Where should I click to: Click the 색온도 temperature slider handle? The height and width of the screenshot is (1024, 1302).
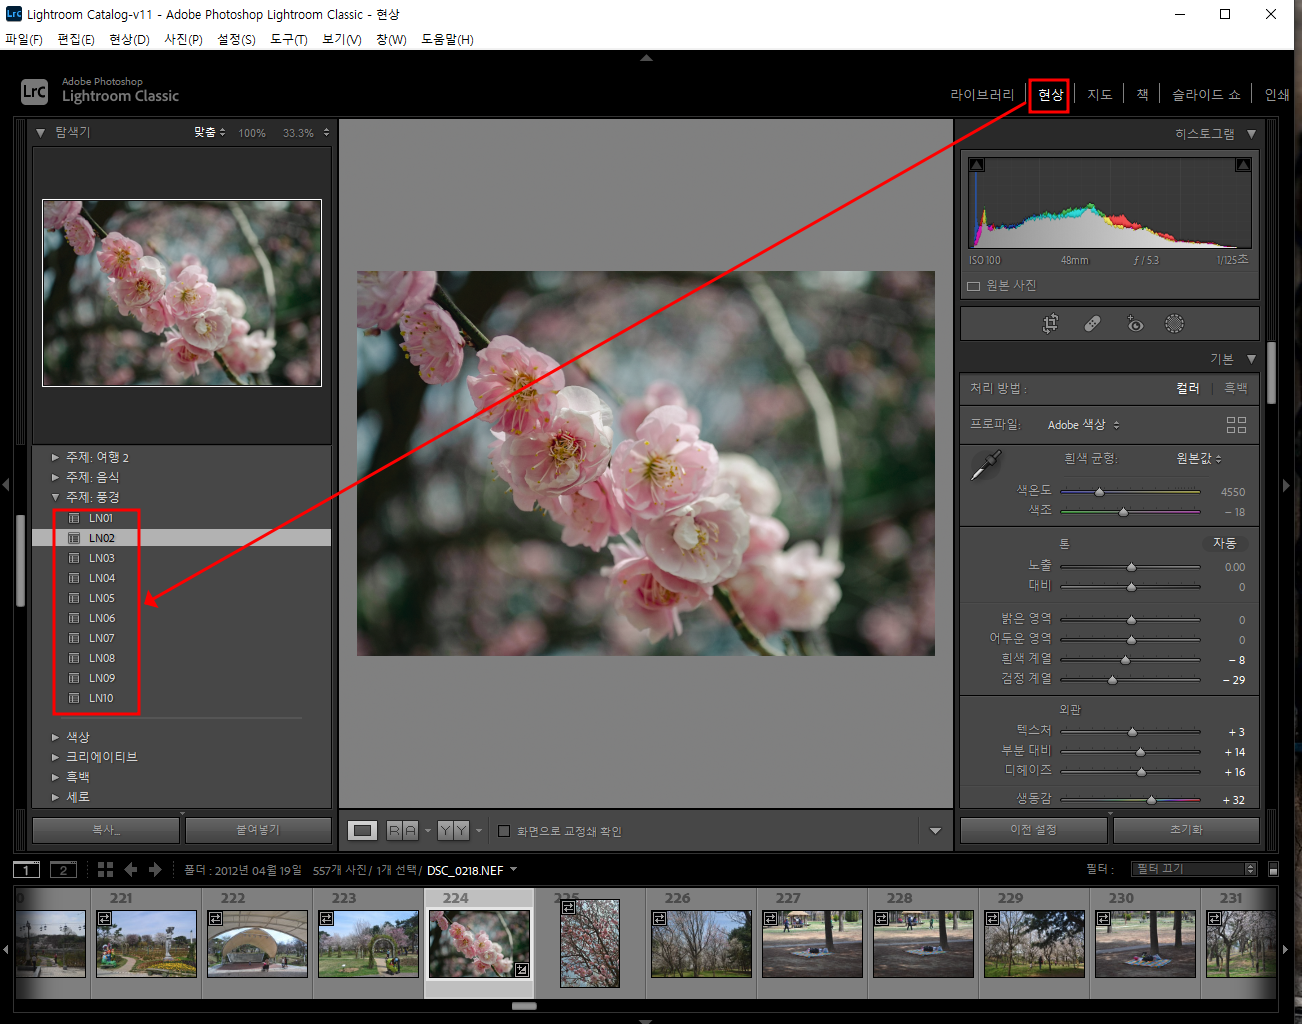point(1099,492)
